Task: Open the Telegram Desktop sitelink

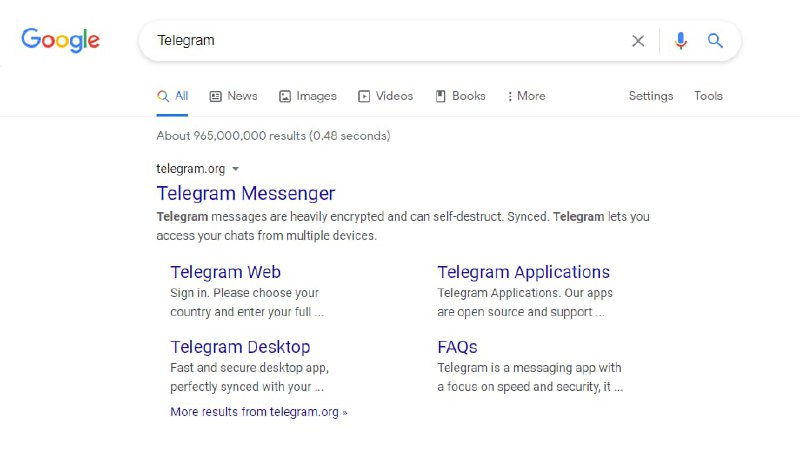Action: tap(240, 347)
